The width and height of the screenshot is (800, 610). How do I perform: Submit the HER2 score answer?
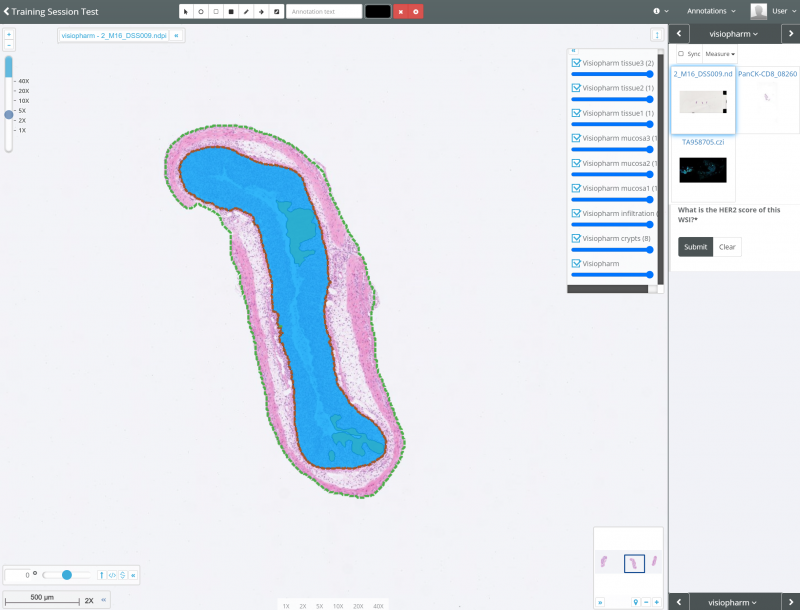coord(695,247)
